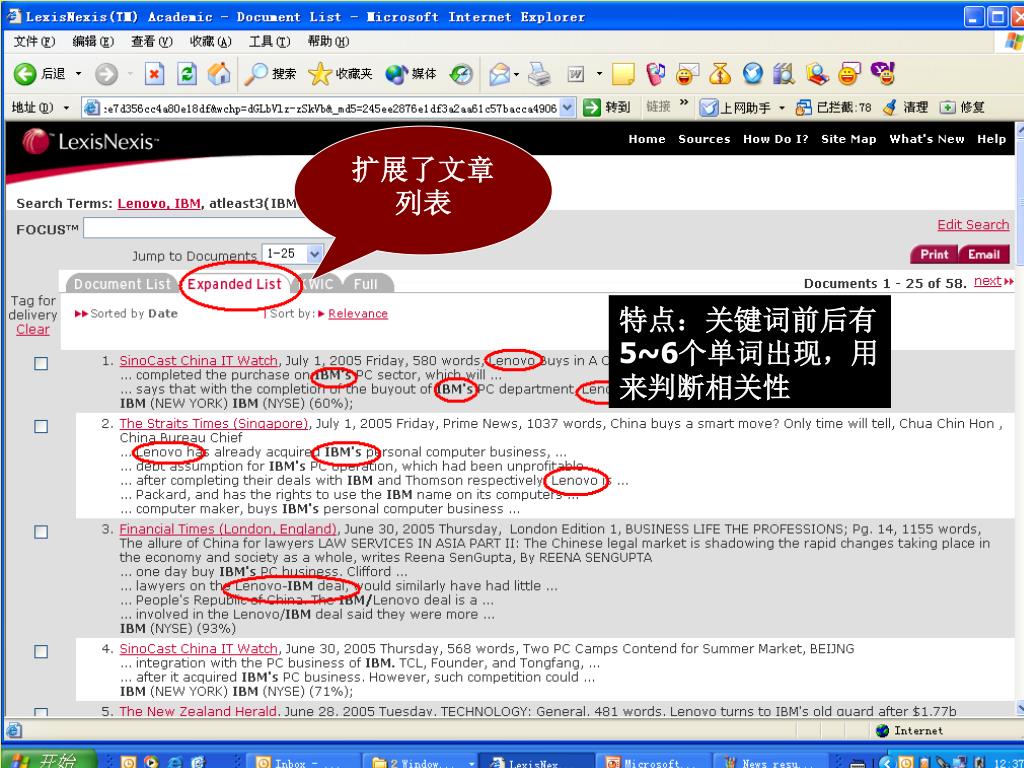Click the 清理 broom icon
The height and width of the screenshot is (768, 1024).
point(889,107)
